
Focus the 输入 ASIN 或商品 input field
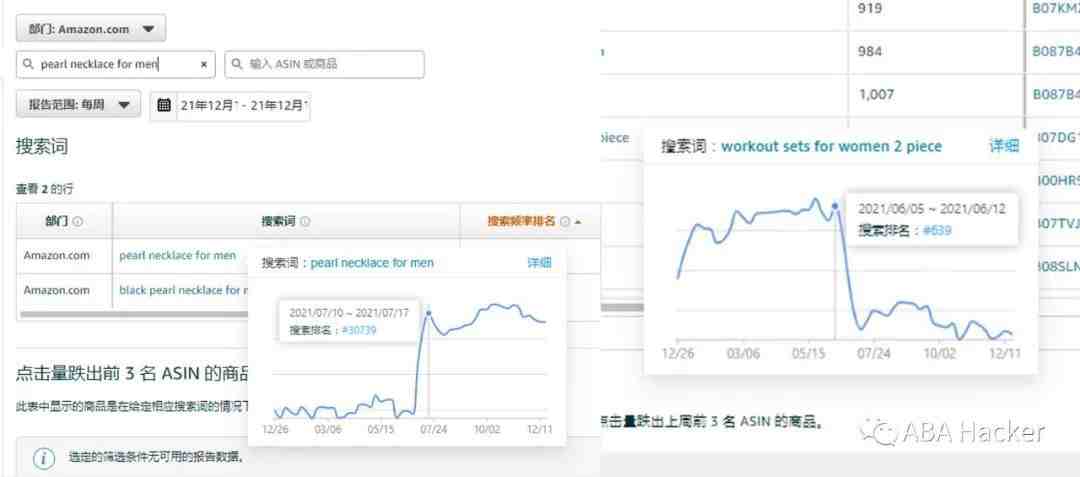(324, 64)
